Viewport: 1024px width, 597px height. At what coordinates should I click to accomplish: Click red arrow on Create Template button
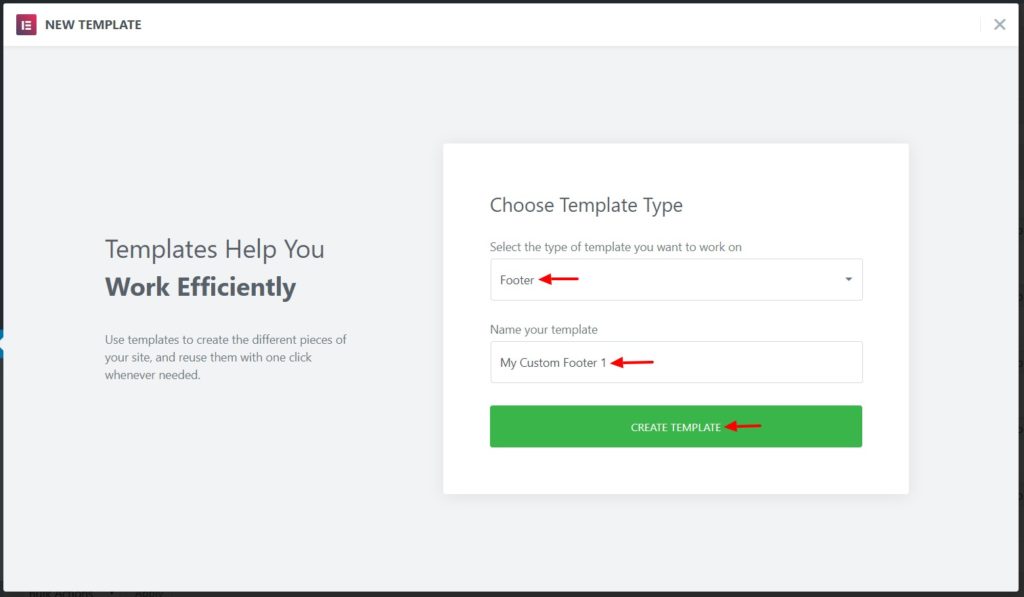(x=744, y=427)
